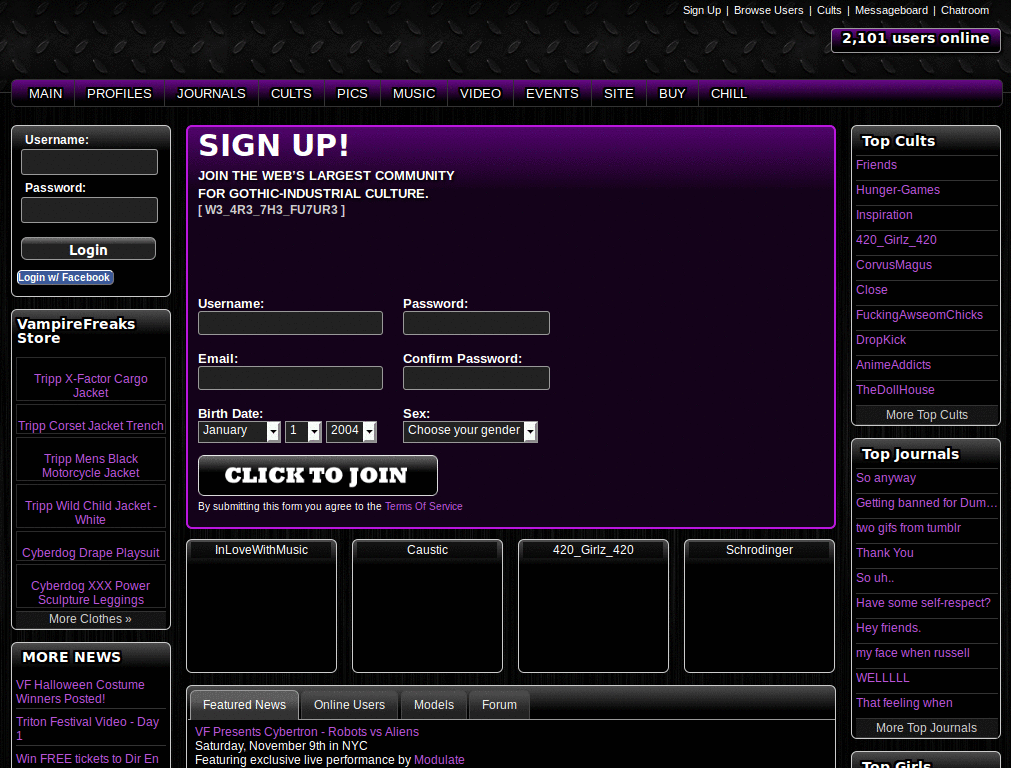Viewport: 1024px width, 768px height.
Task: Click More Top Journals
Action: 927,728
